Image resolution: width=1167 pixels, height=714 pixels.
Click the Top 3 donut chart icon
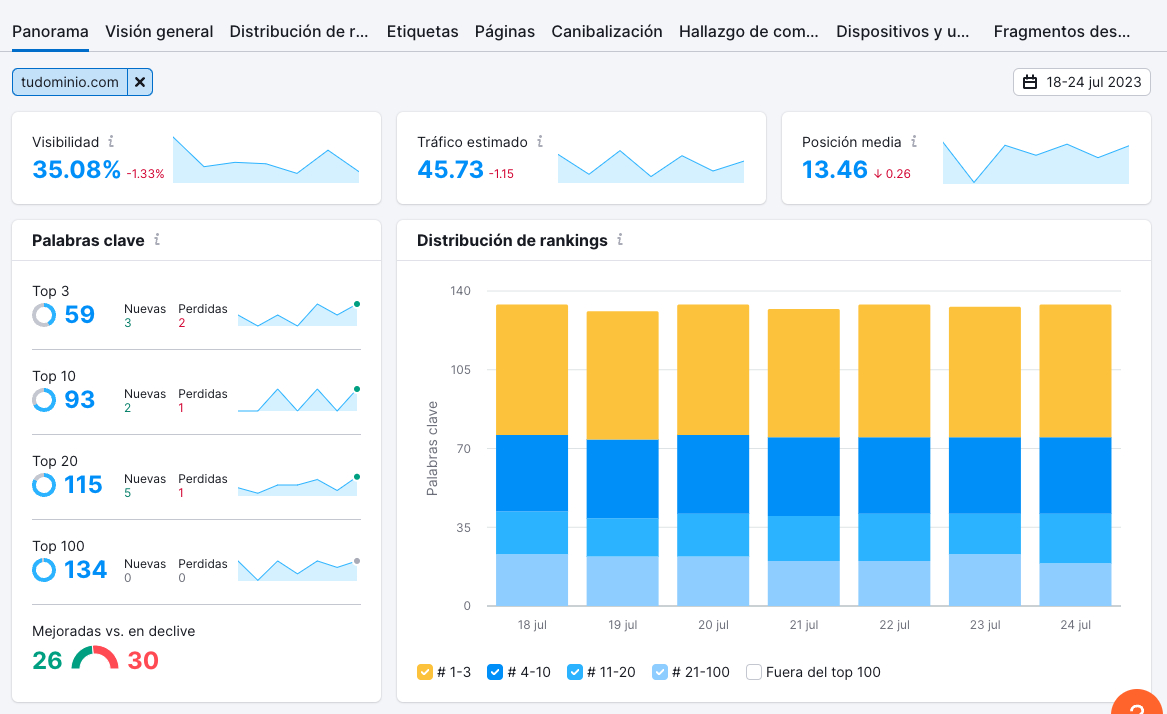[44, 315]
